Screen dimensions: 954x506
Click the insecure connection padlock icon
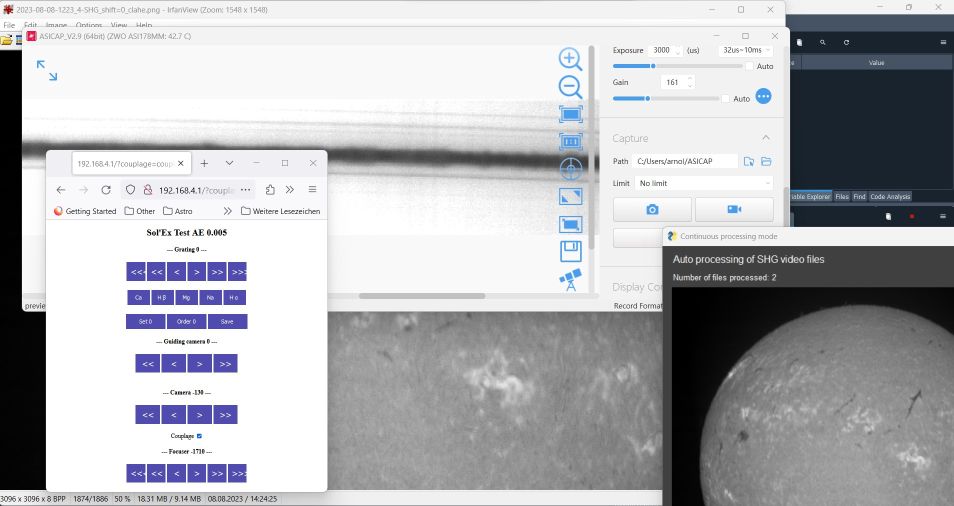(x=147, y=190)
